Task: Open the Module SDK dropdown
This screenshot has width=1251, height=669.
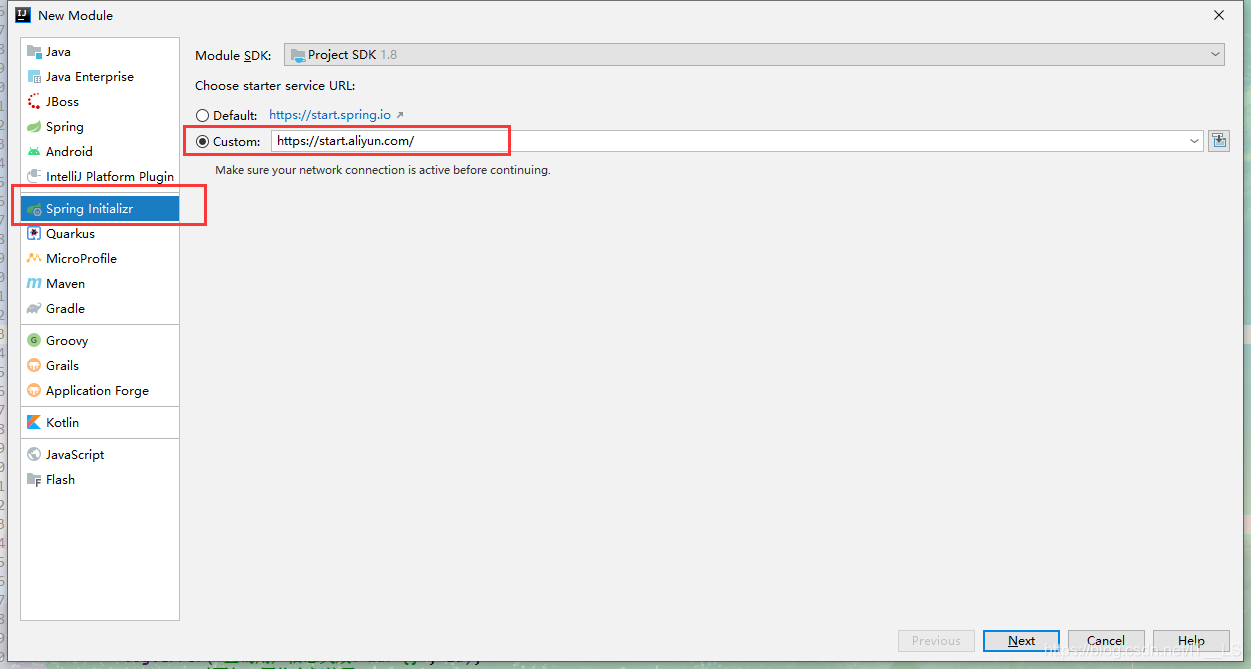Action: click(754, 55)
